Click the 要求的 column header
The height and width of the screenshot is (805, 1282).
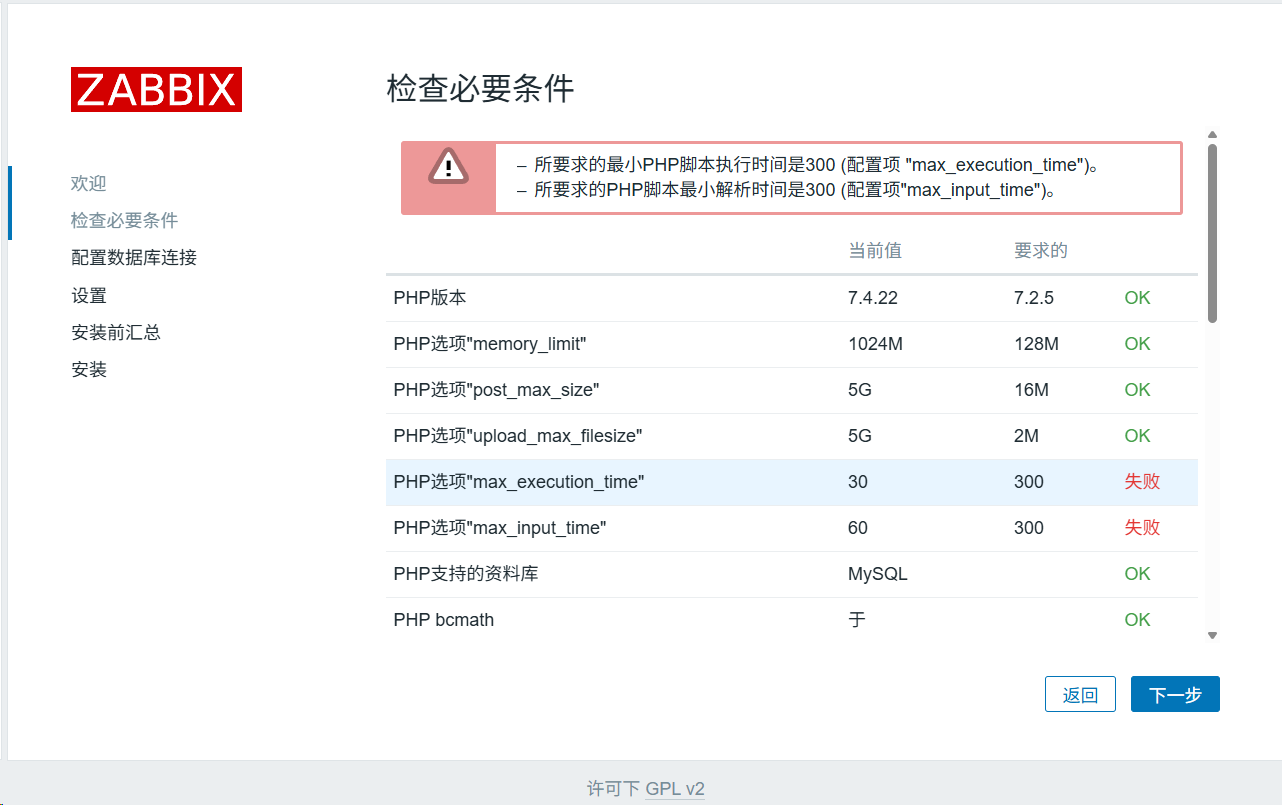coord(1041,250)
